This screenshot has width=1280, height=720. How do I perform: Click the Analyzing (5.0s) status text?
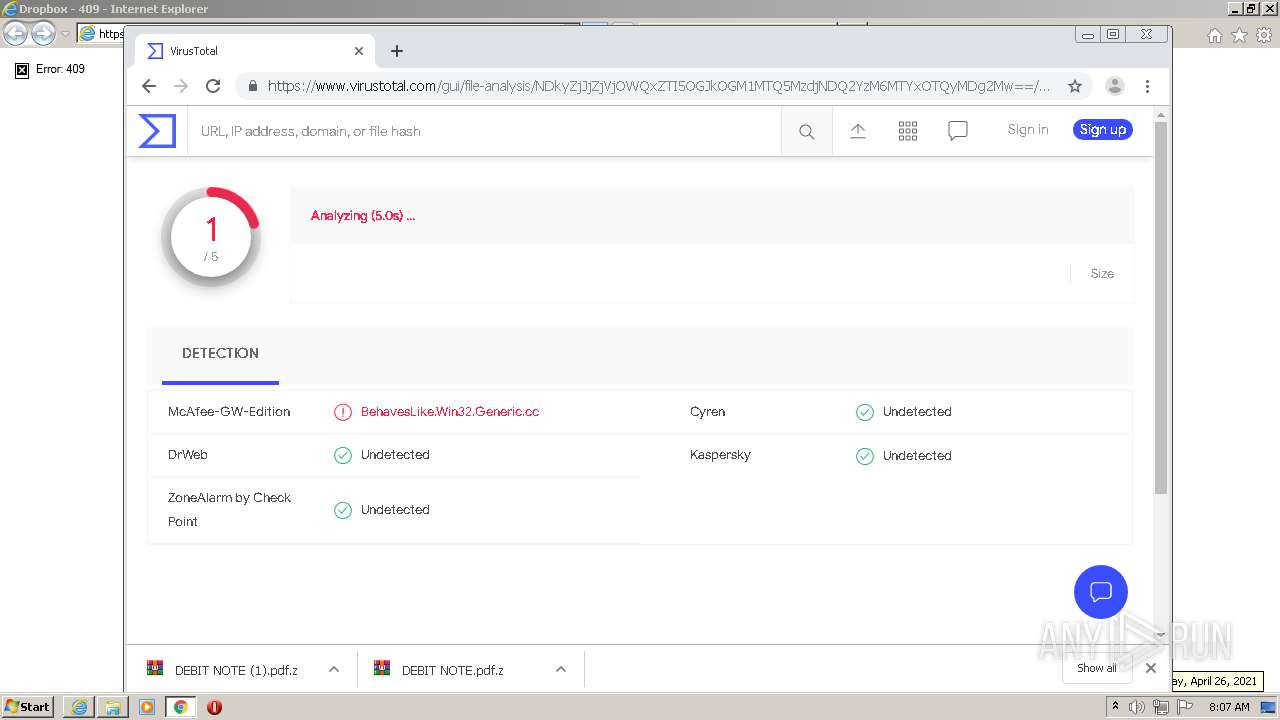[363, 215]
